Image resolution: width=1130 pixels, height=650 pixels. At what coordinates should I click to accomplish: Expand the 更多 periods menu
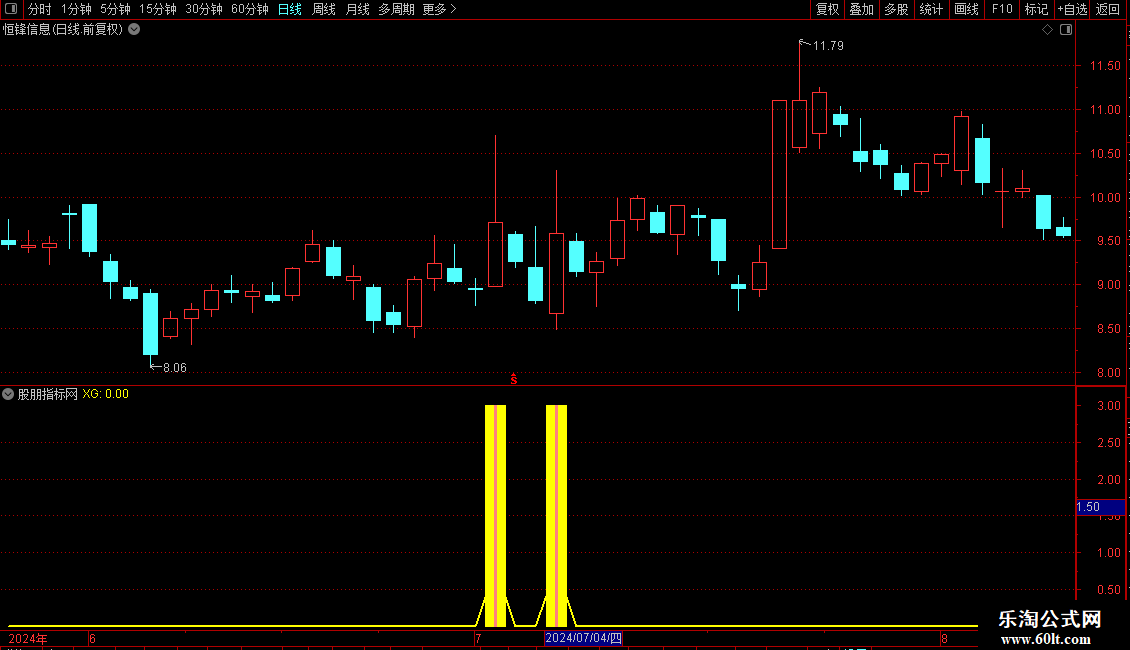440,9
